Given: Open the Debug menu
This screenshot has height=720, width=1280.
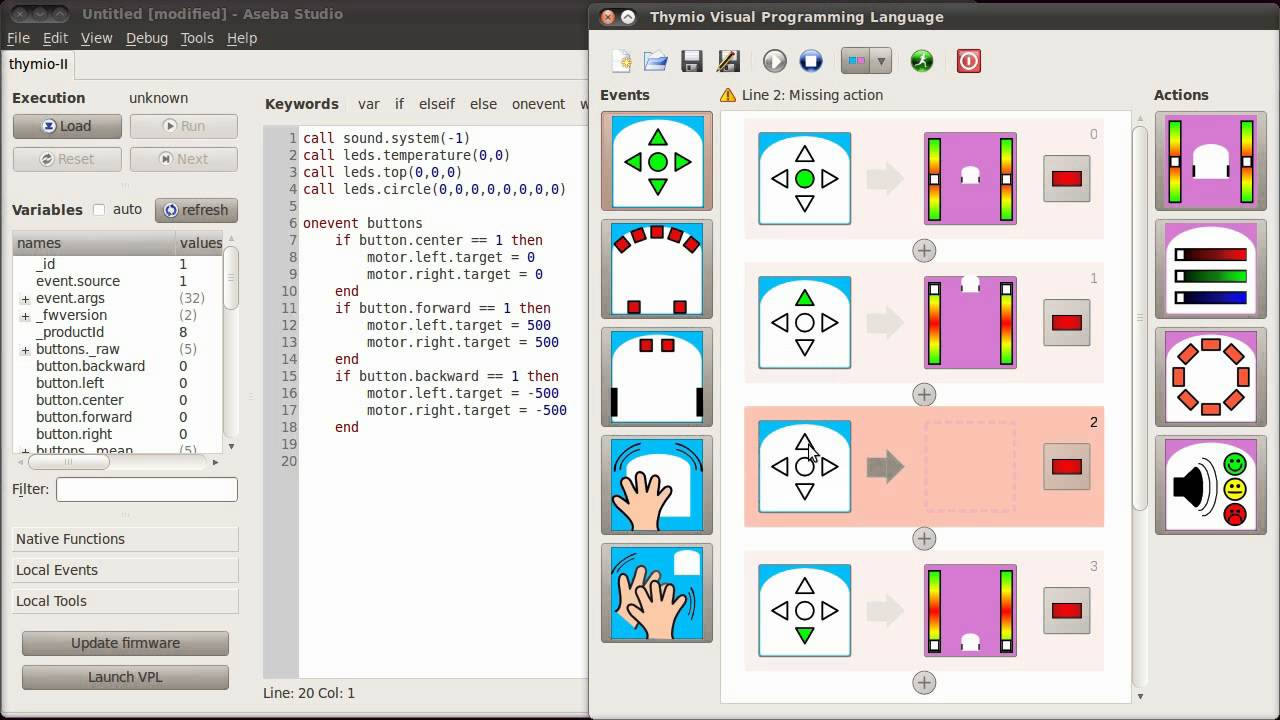Looking at the screenshot, I should coord(147,38).
